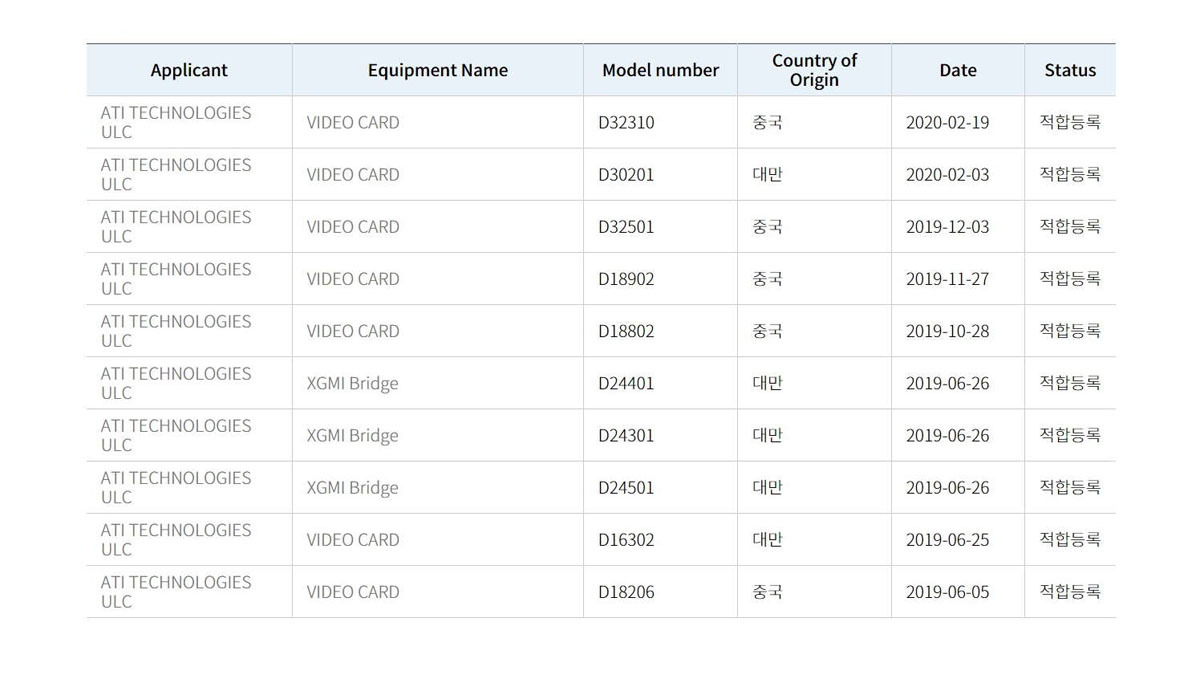This screenshot has width=1200, height=675.
Task: Click the Country of Origin header
Action: tap(814, 70)
